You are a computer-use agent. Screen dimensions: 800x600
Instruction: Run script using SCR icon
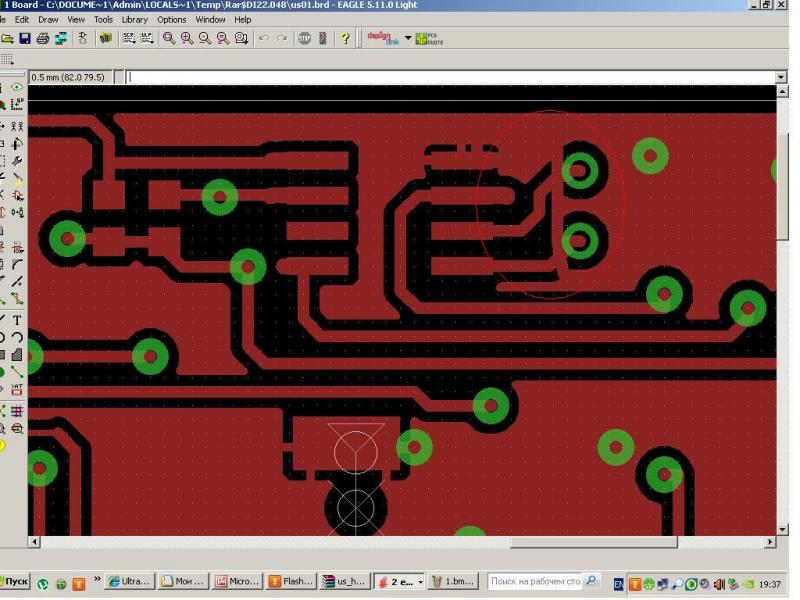point(128,38)
